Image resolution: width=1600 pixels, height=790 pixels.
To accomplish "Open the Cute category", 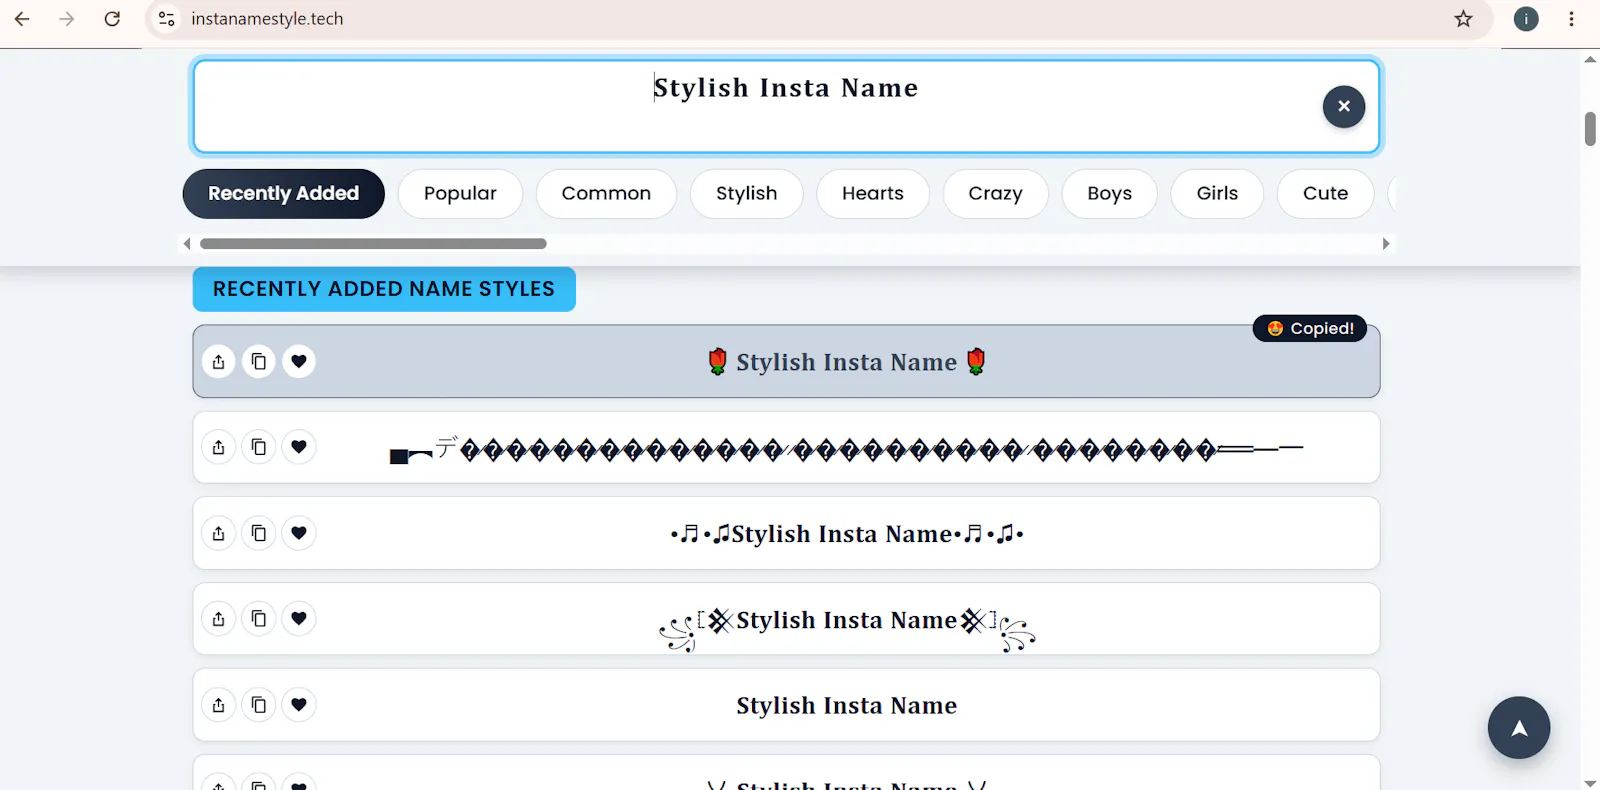I will [1326, 194].
